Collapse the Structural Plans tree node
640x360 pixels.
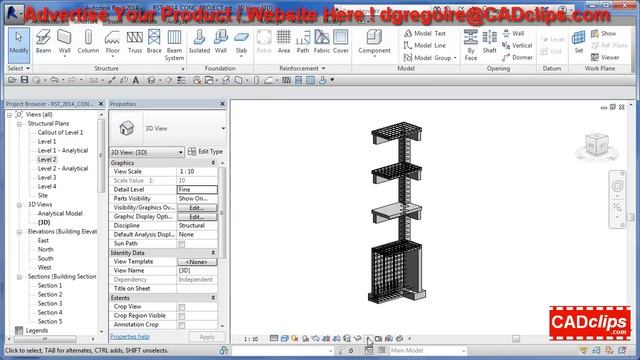pos(19,124)
